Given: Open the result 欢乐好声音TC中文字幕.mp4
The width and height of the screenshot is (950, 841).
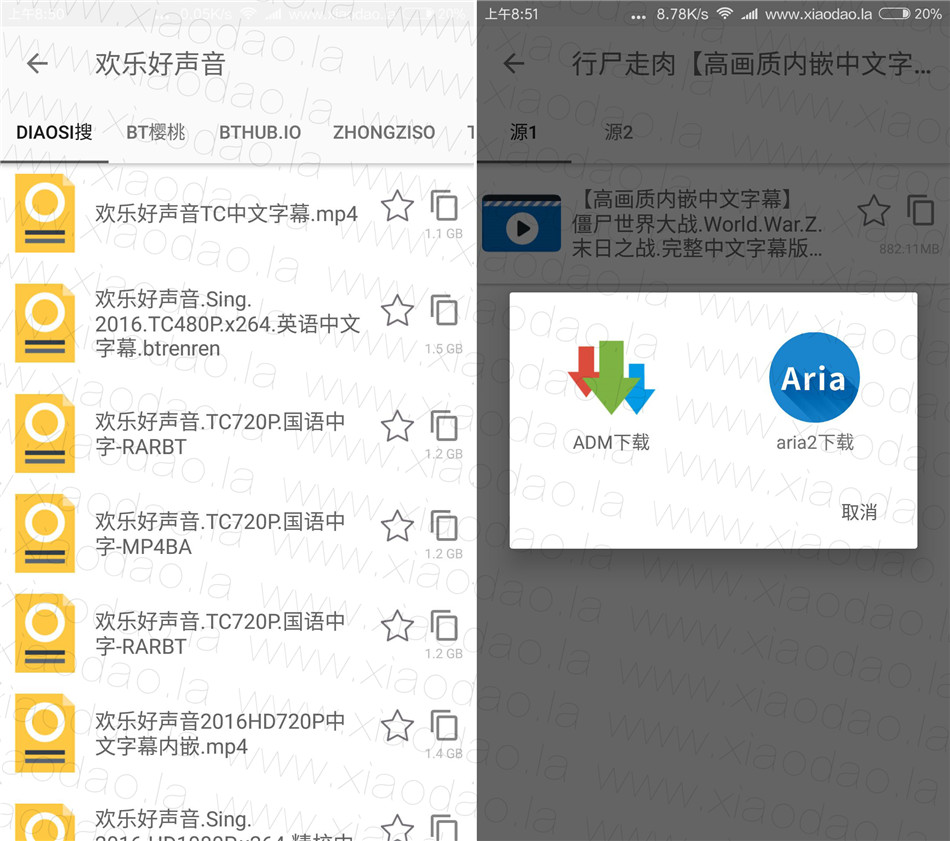Looking at the screenshot, I should [227, 214].
